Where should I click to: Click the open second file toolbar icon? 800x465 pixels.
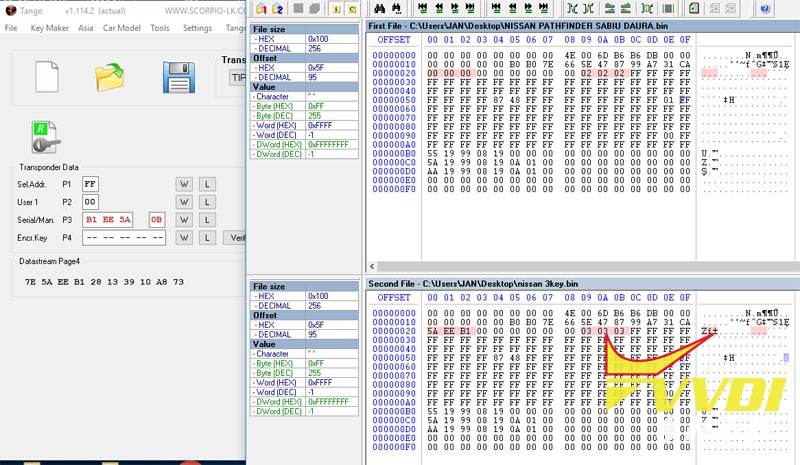click(x=278, y=8)
